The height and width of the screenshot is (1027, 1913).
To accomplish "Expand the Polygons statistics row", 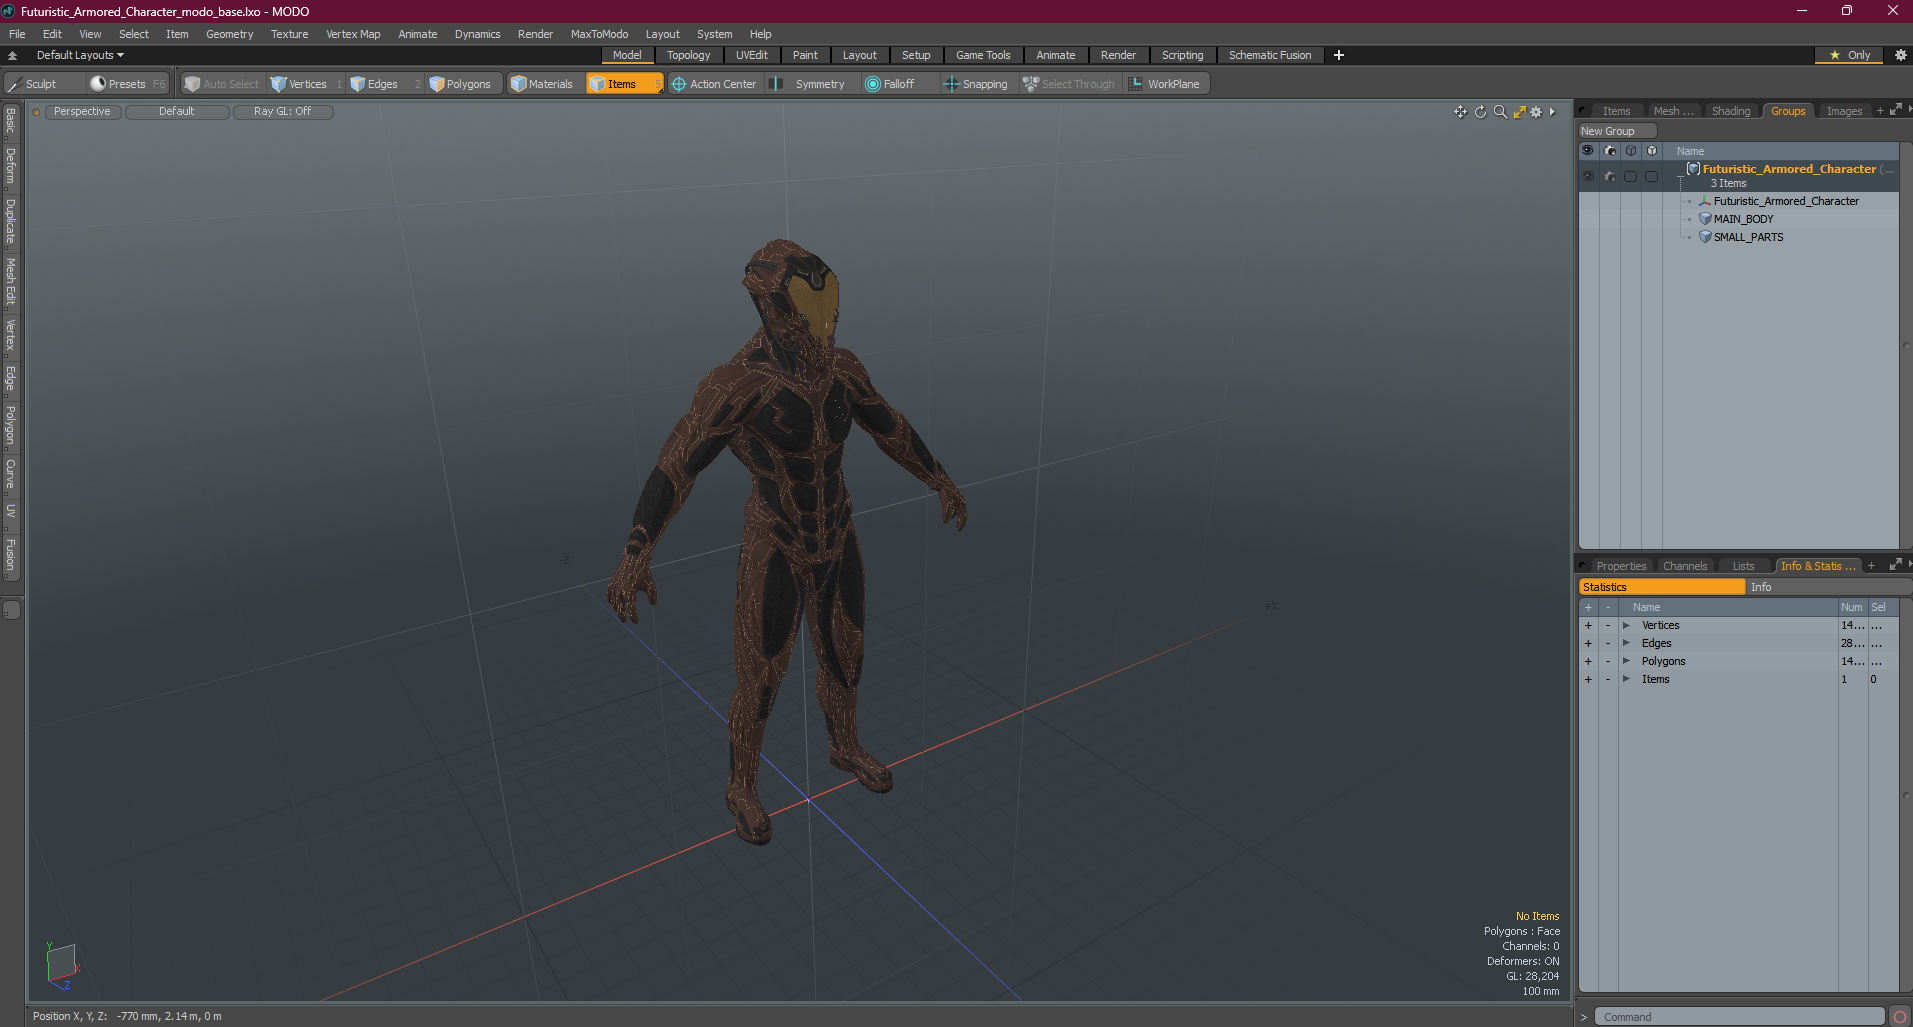I will [x=1626, y=661].
